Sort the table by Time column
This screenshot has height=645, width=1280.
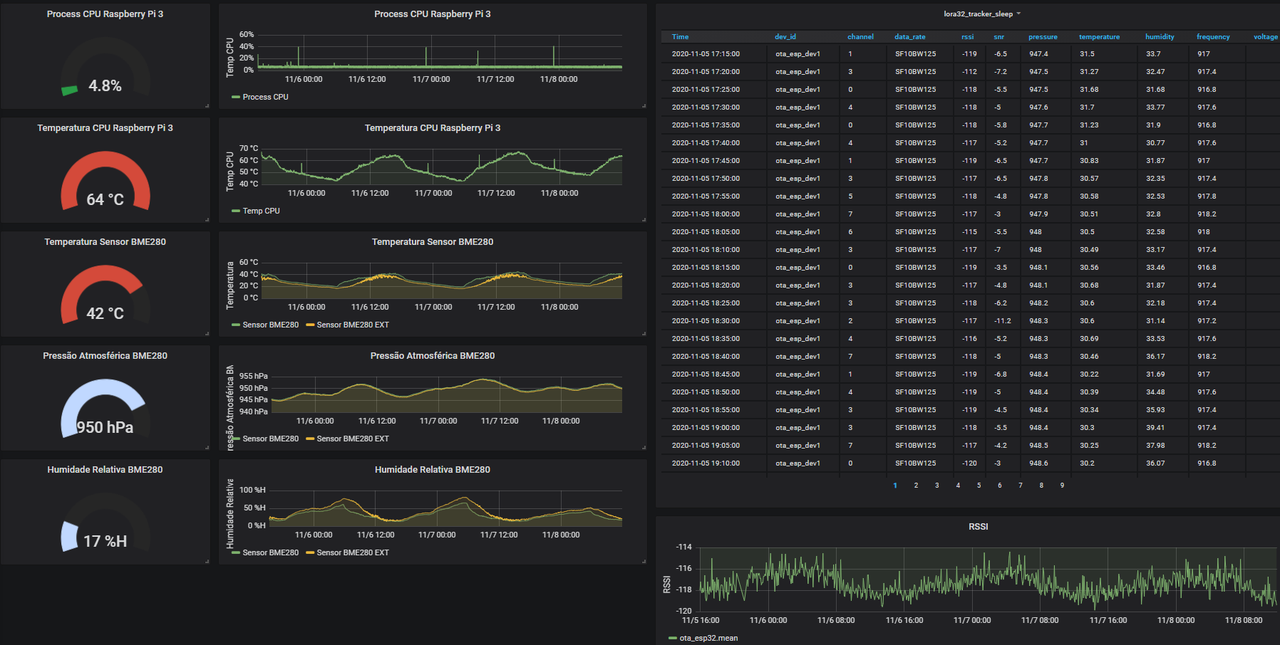[680, 37]
